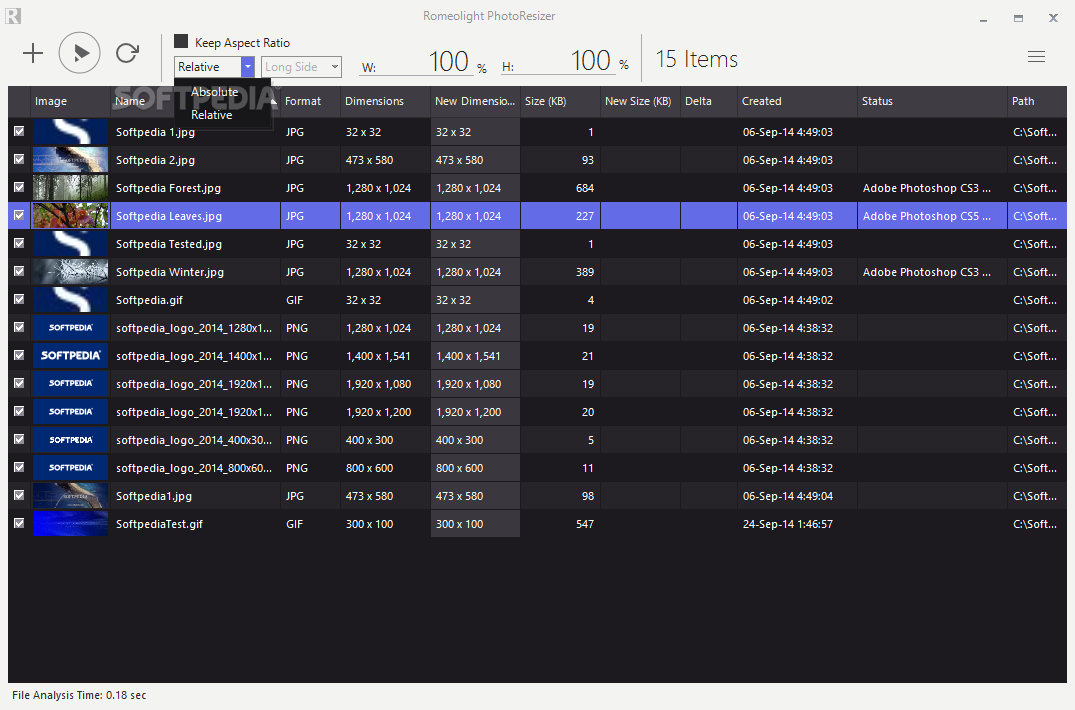
Task: Click the plus icon to add images
Action: pyautogui.click(x=33, y=53)
